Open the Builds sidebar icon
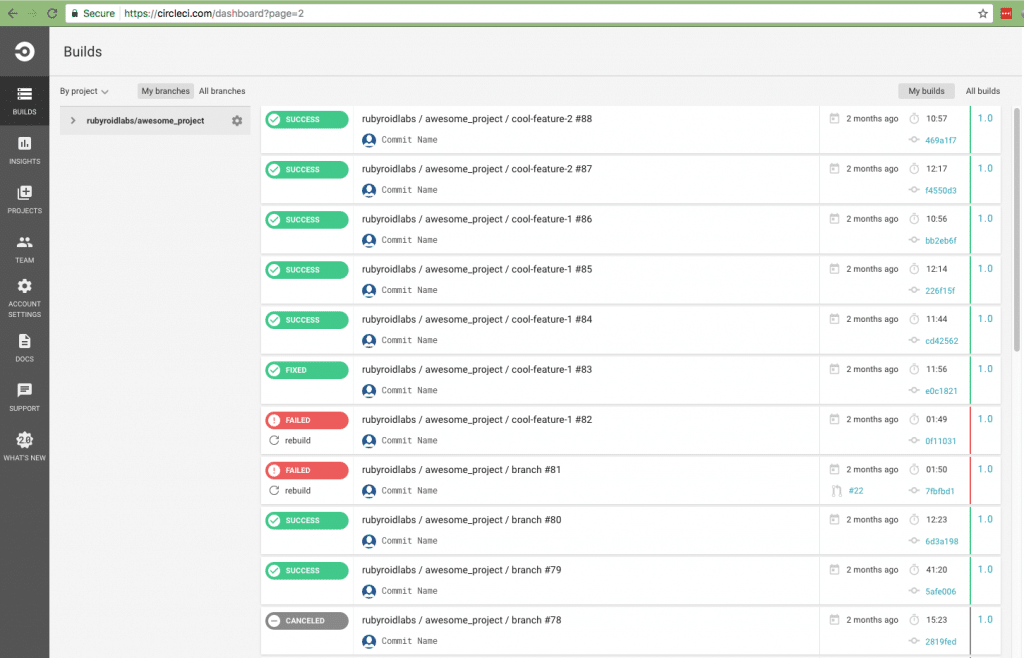 click(24, 94)
